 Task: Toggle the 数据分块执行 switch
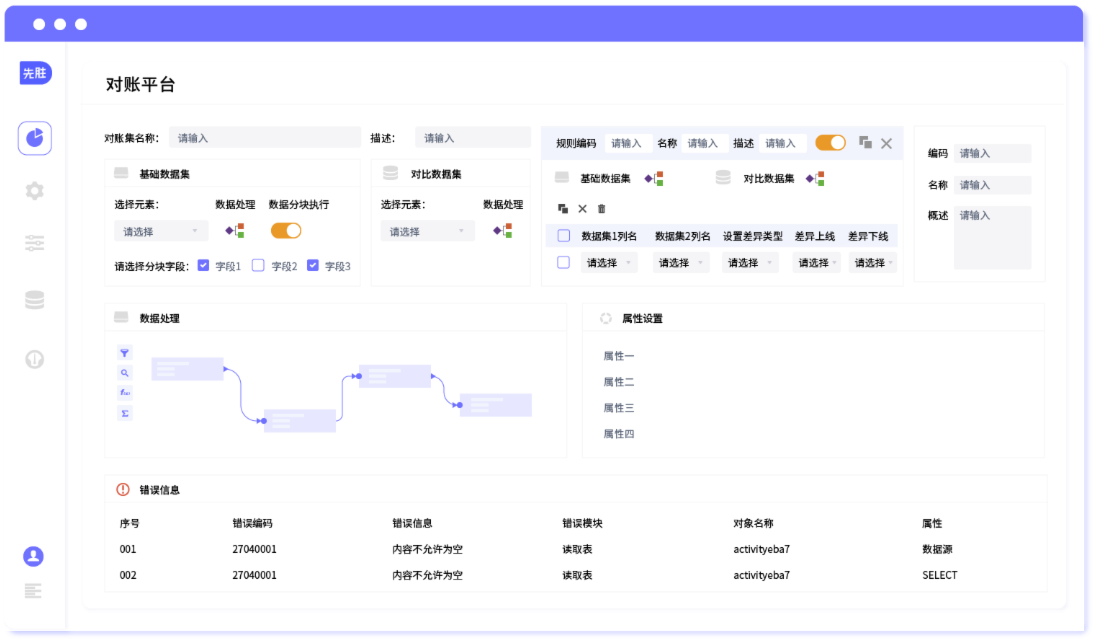(286, 230)
